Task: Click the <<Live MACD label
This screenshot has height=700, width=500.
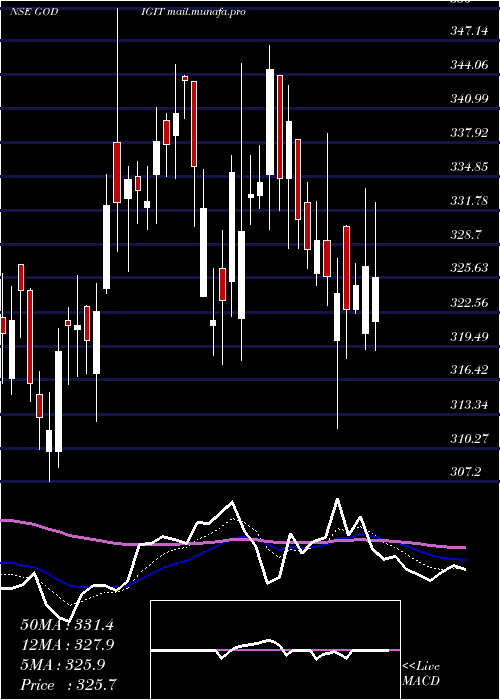Action: (x=421, y=673)
